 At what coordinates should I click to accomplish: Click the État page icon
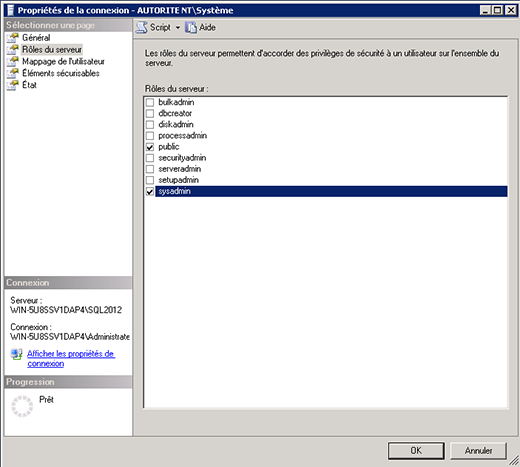pyautogui.click(x=13, y=85)
